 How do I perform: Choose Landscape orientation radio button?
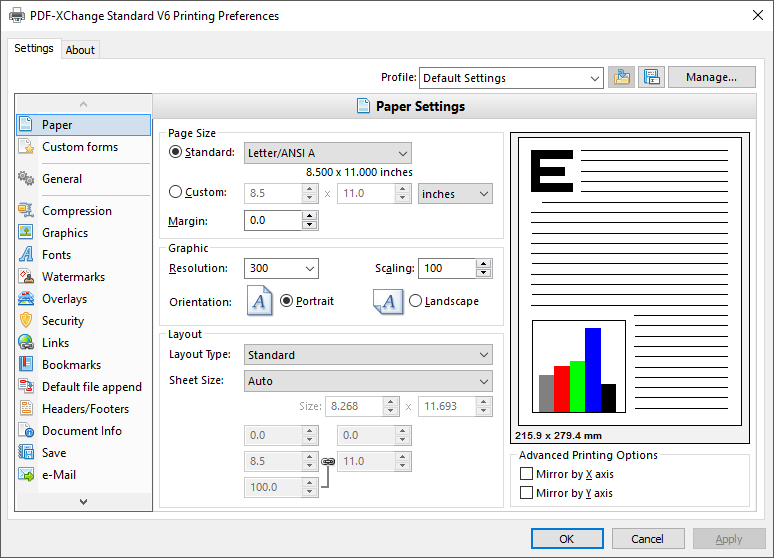point(416,300)
